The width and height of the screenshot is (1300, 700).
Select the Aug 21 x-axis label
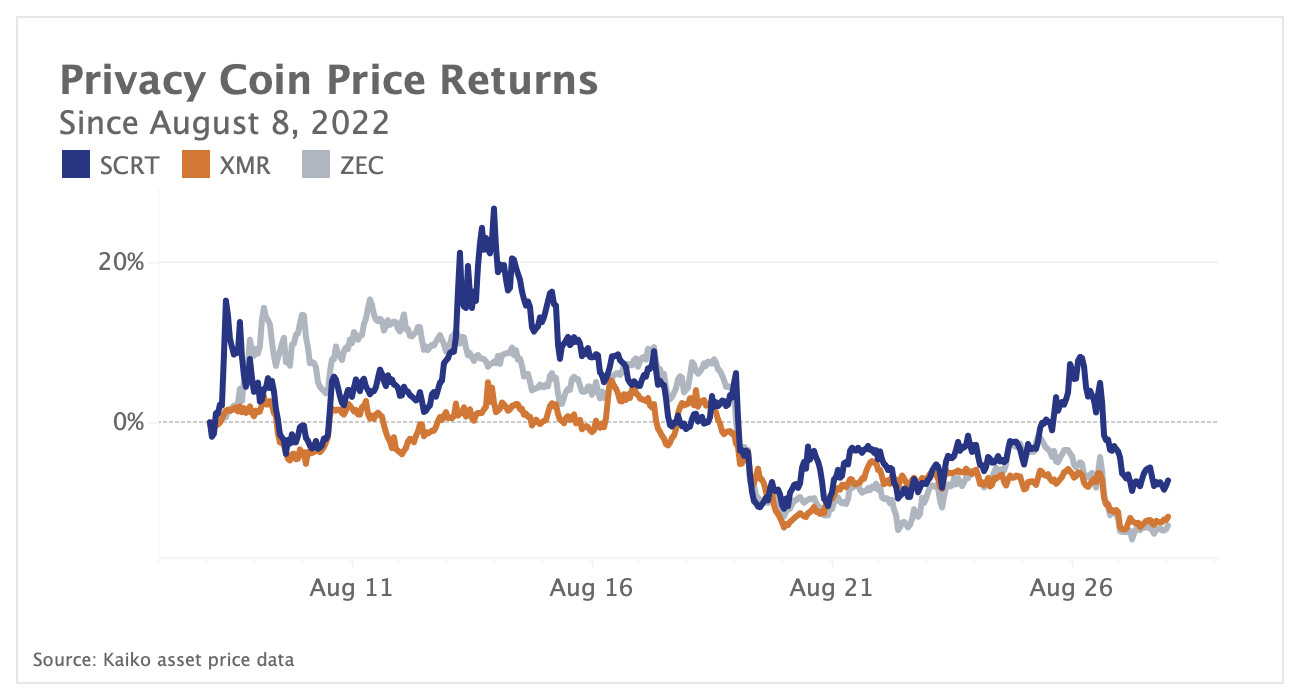[831, 588]
